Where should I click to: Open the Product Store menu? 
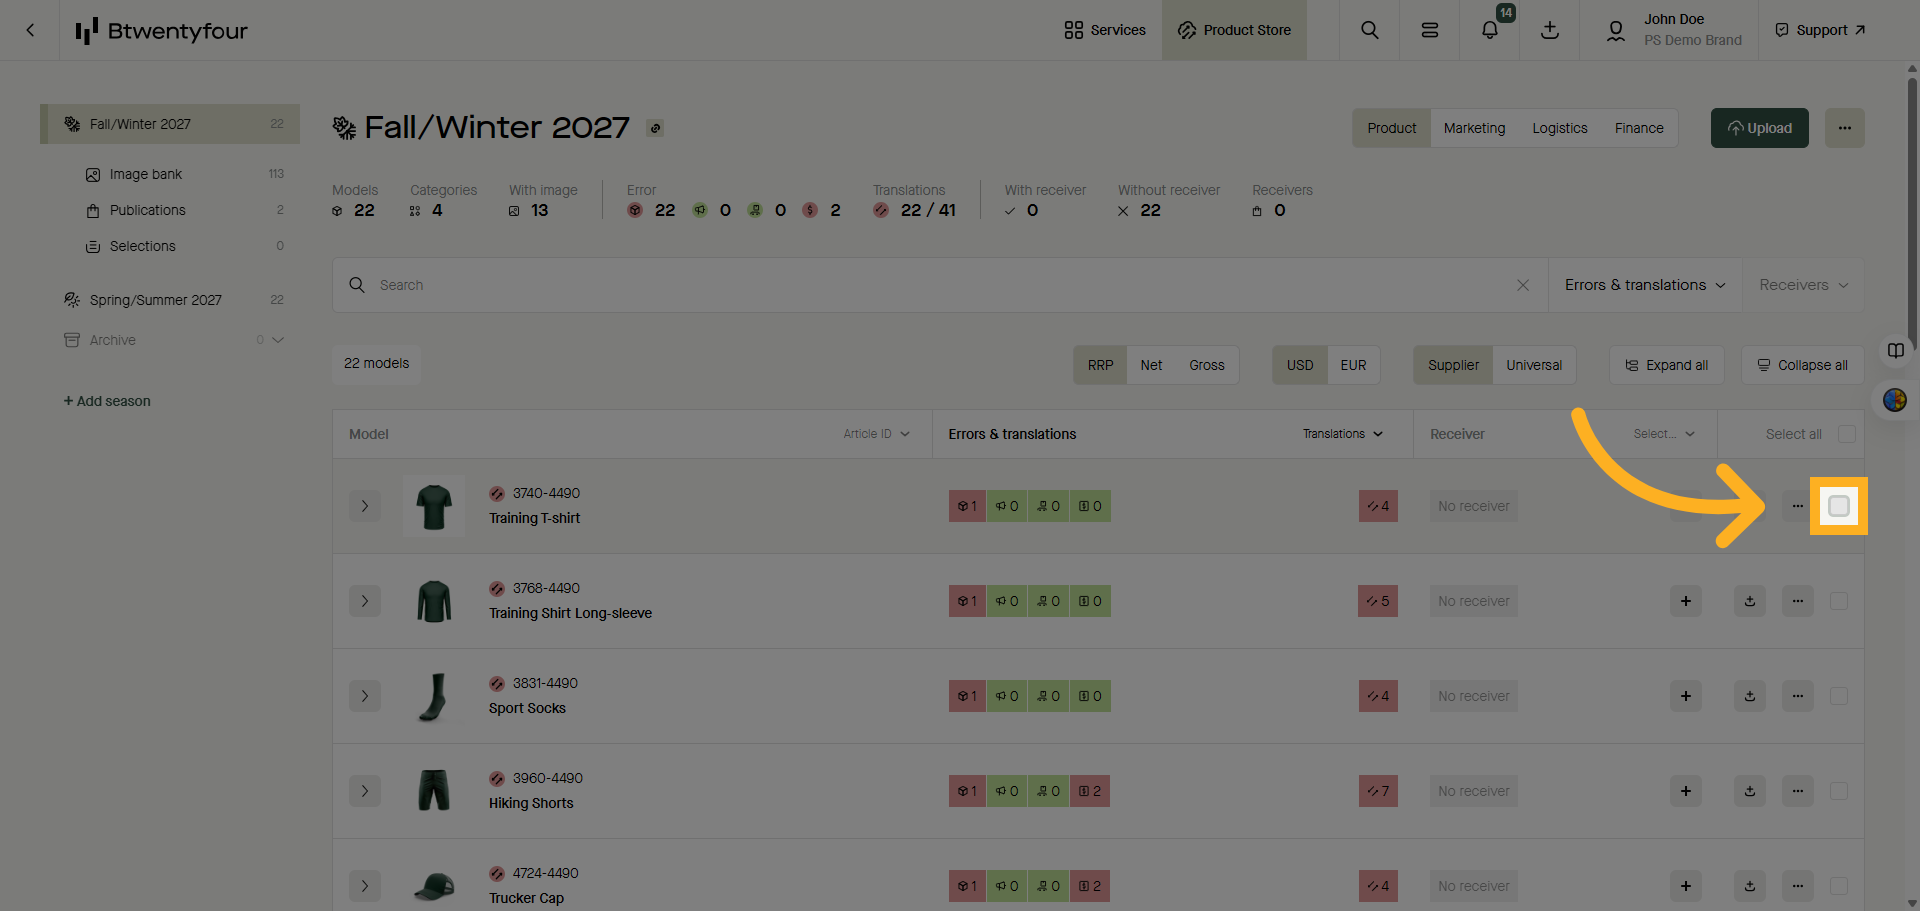click(1234, 30)
